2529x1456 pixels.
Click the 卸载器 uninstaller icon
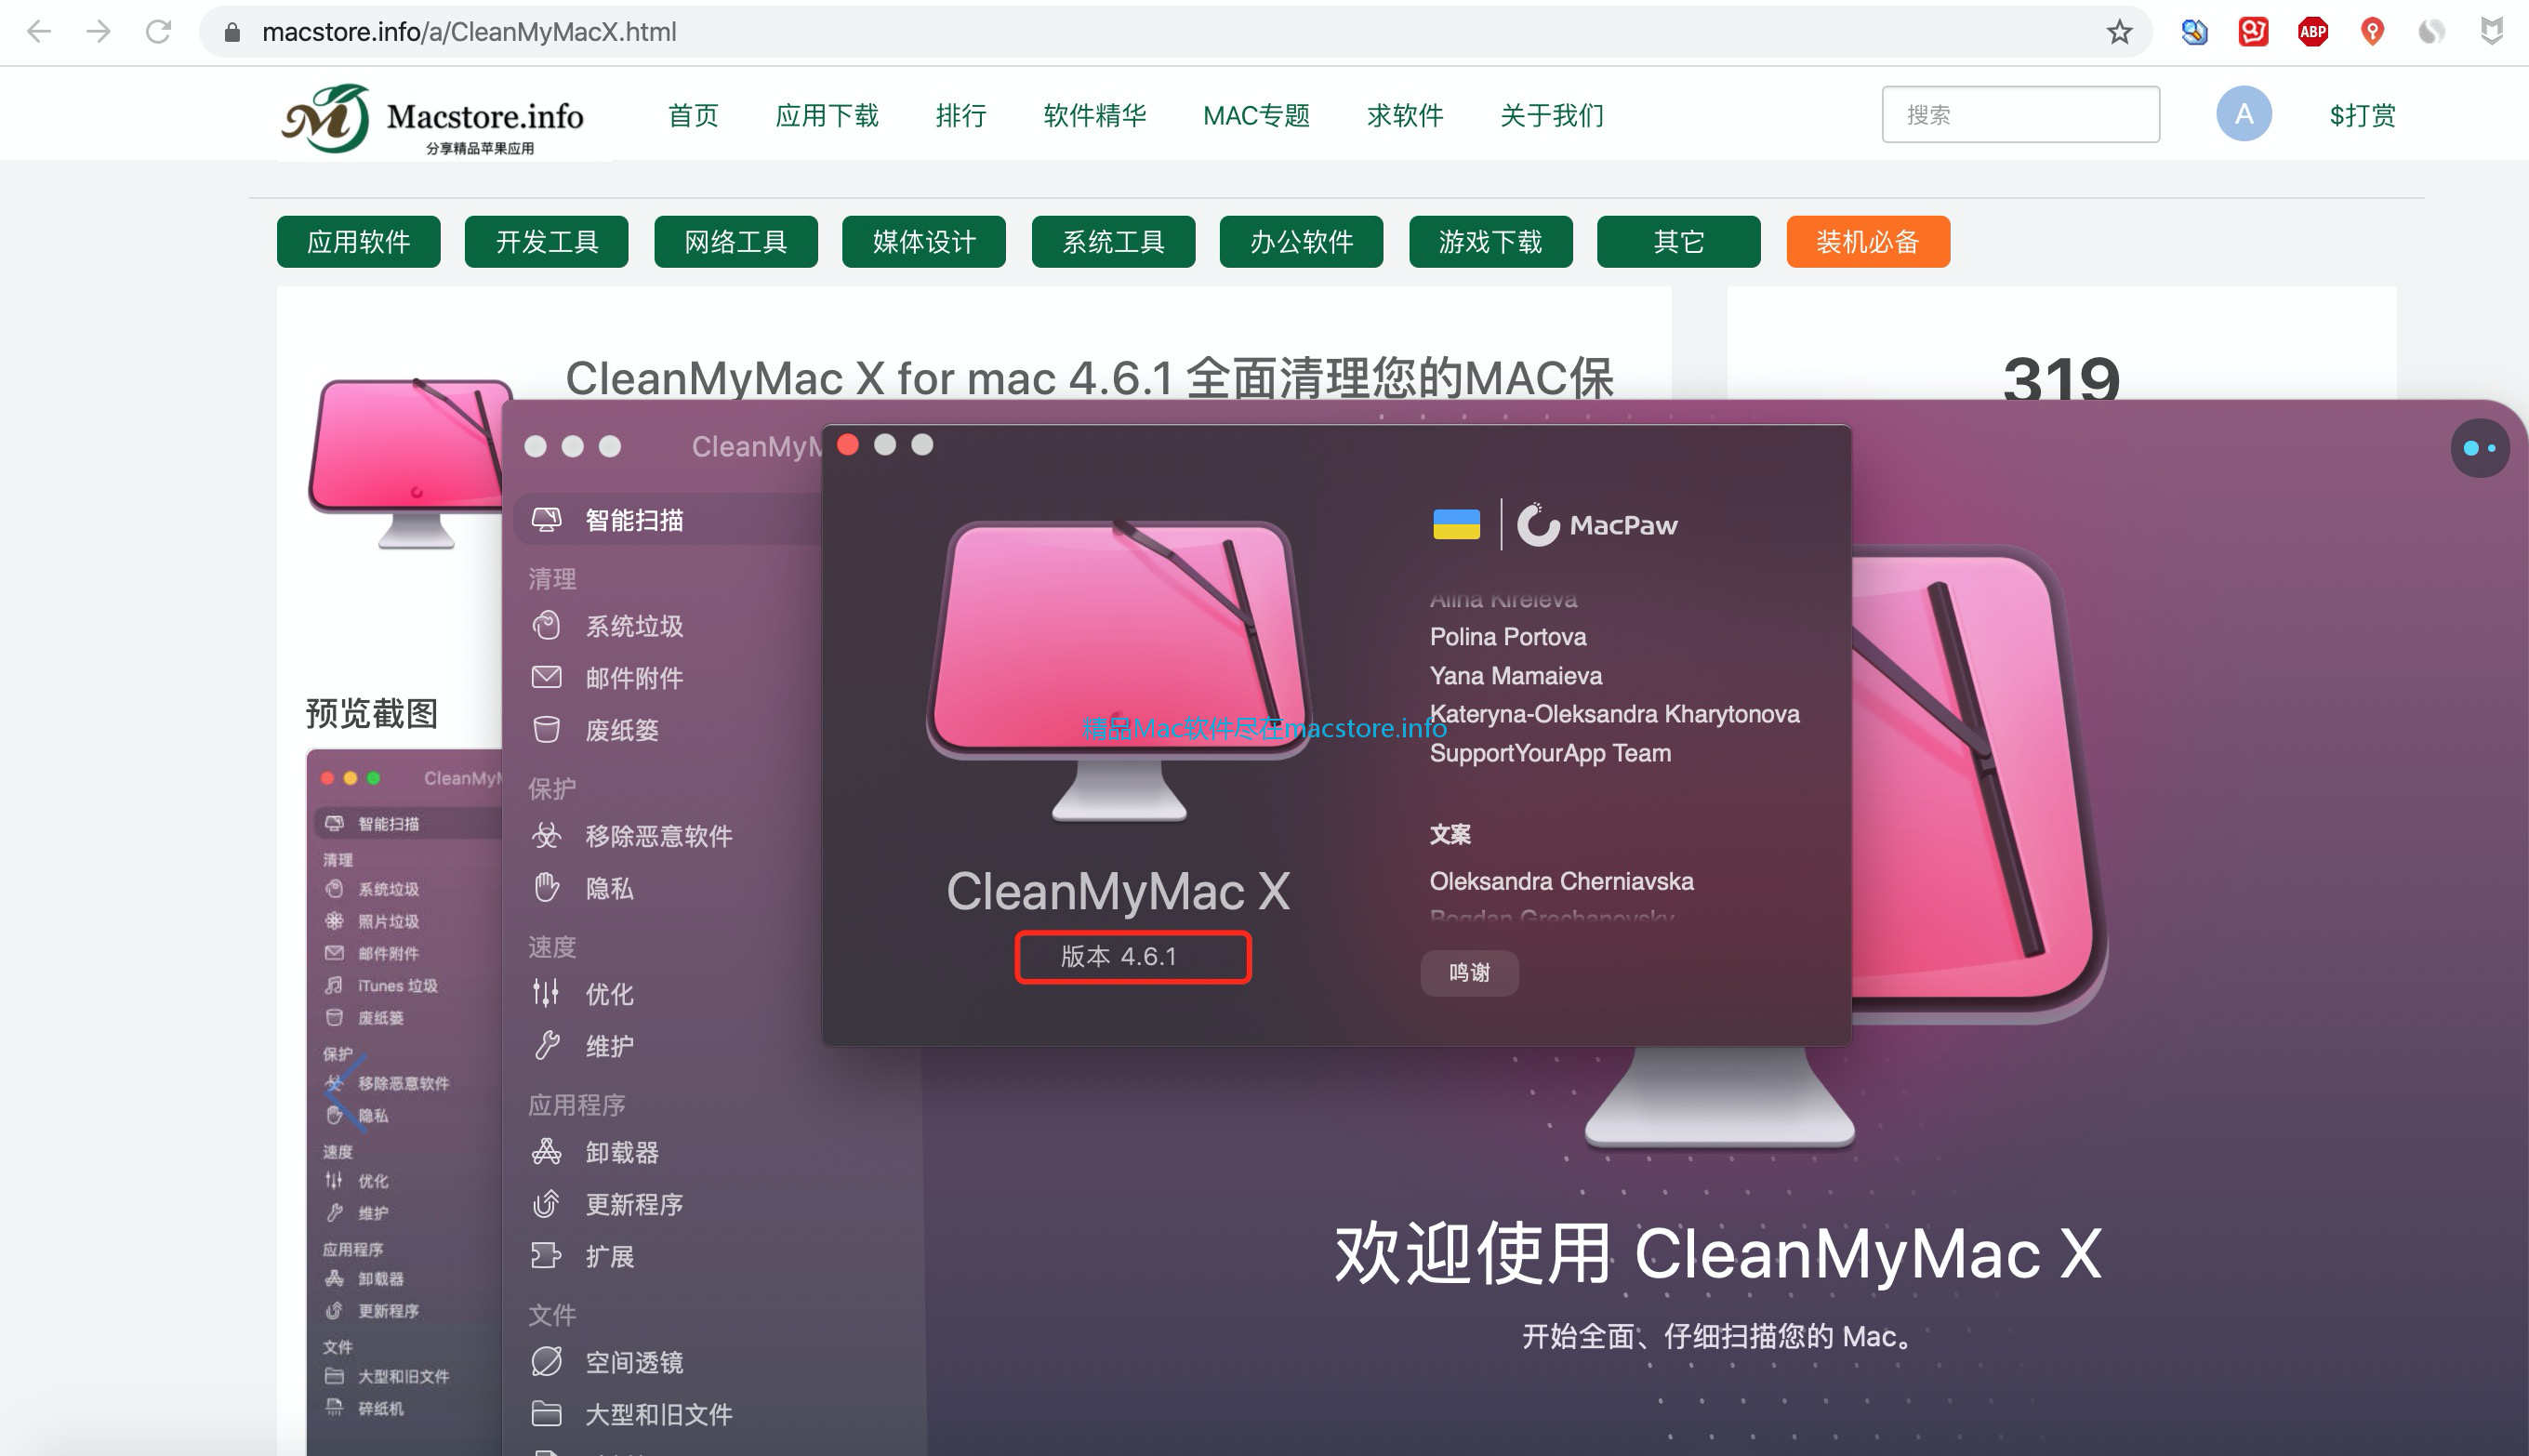pyautogui.click(x=546, y=1151)
